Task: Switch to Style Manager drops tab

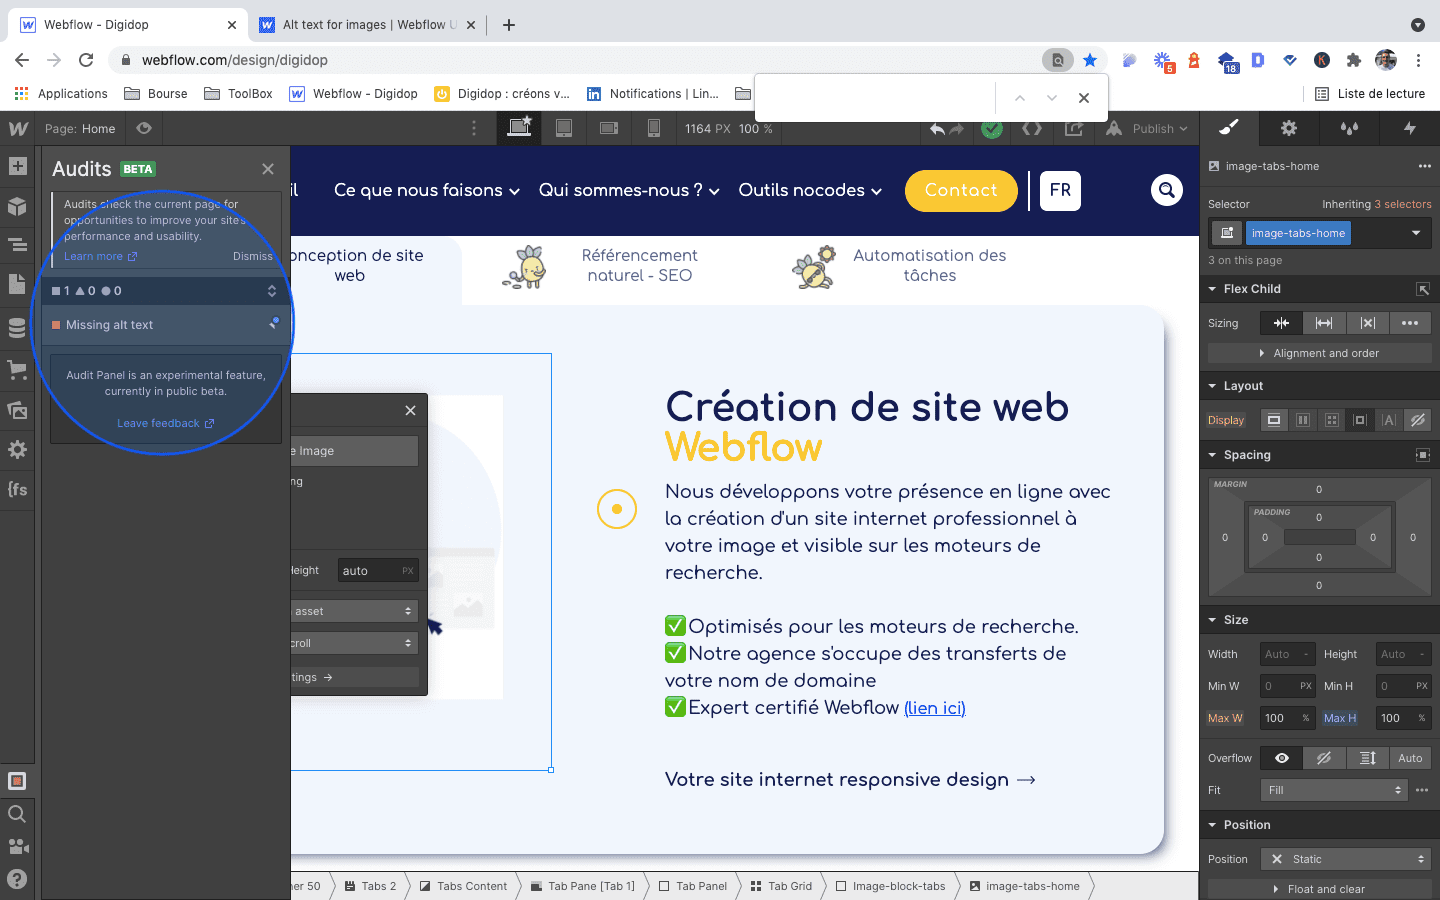Action: point(1349,128)
